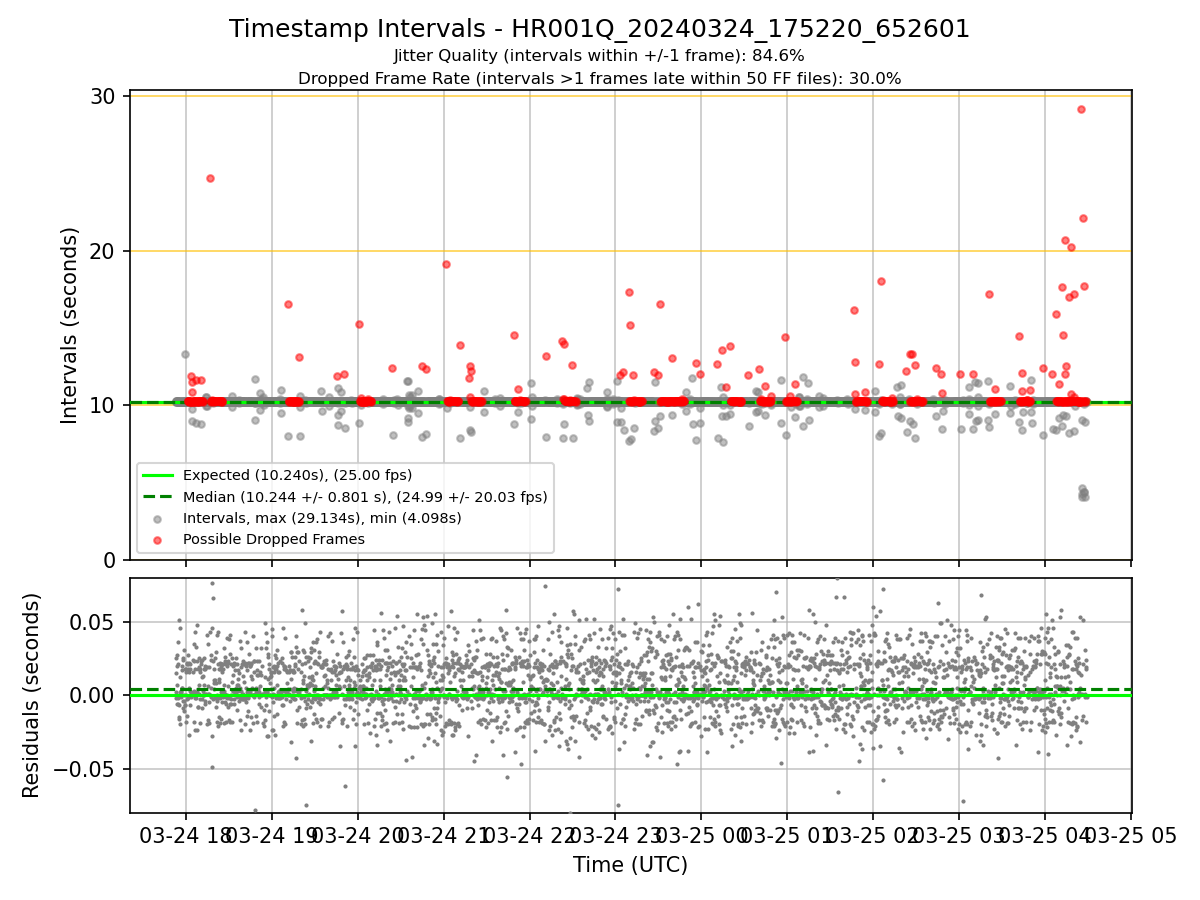The height and width of the screenshot is (900, 1200).
Task: Click the x-axis tick label "03-25 05"
Action: click(1132, 834)
